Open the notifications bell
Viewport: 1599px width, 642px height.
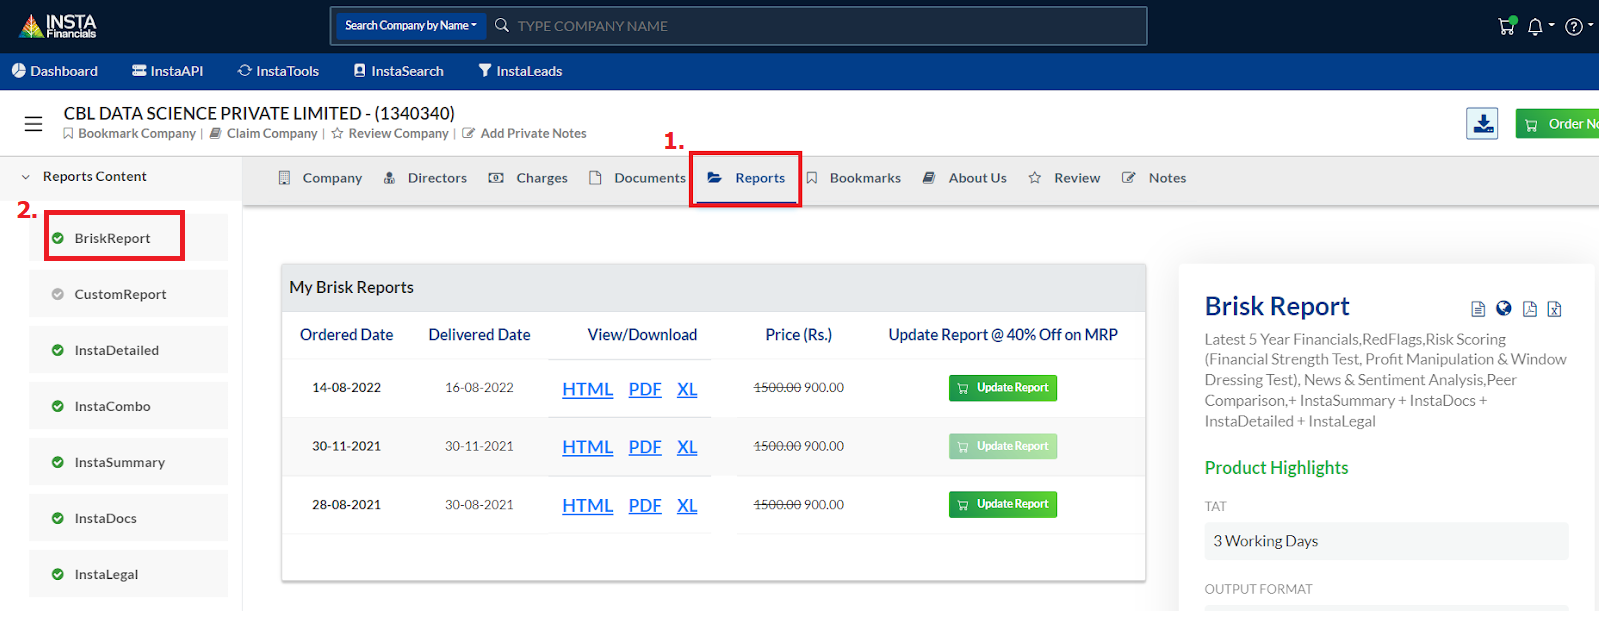point(1535,27)
